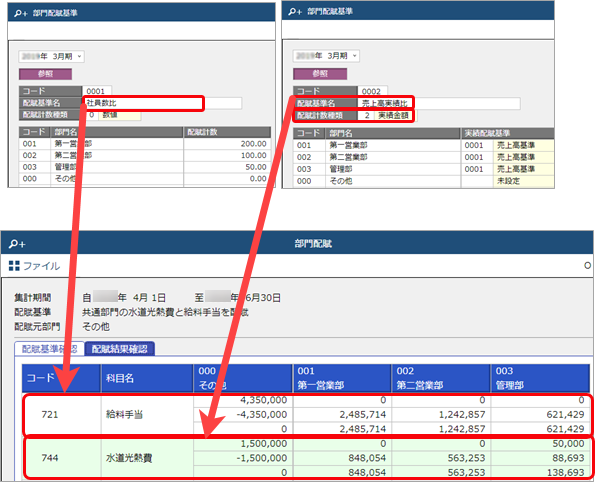Click the 001 第一営業部 column header
The image size is (595, 482).
(342, 378)
